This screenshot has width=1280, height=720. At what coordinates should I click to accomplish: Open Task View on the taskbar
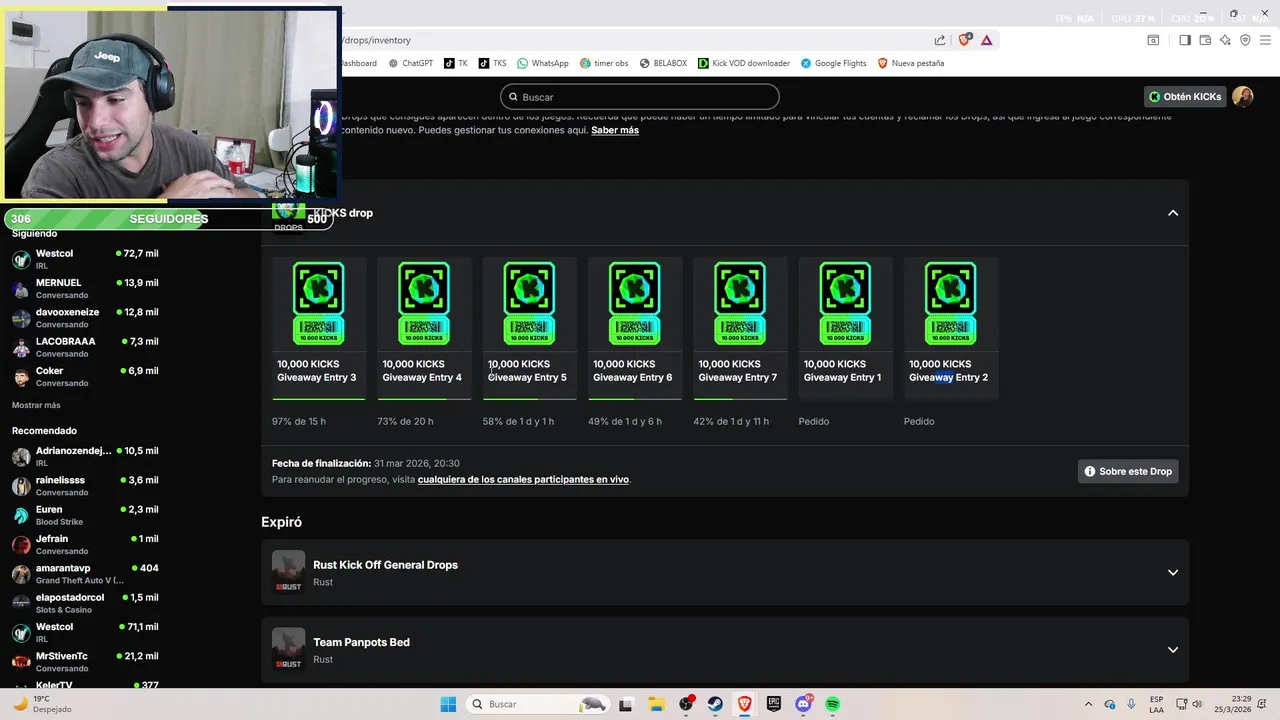coord(626,704)
